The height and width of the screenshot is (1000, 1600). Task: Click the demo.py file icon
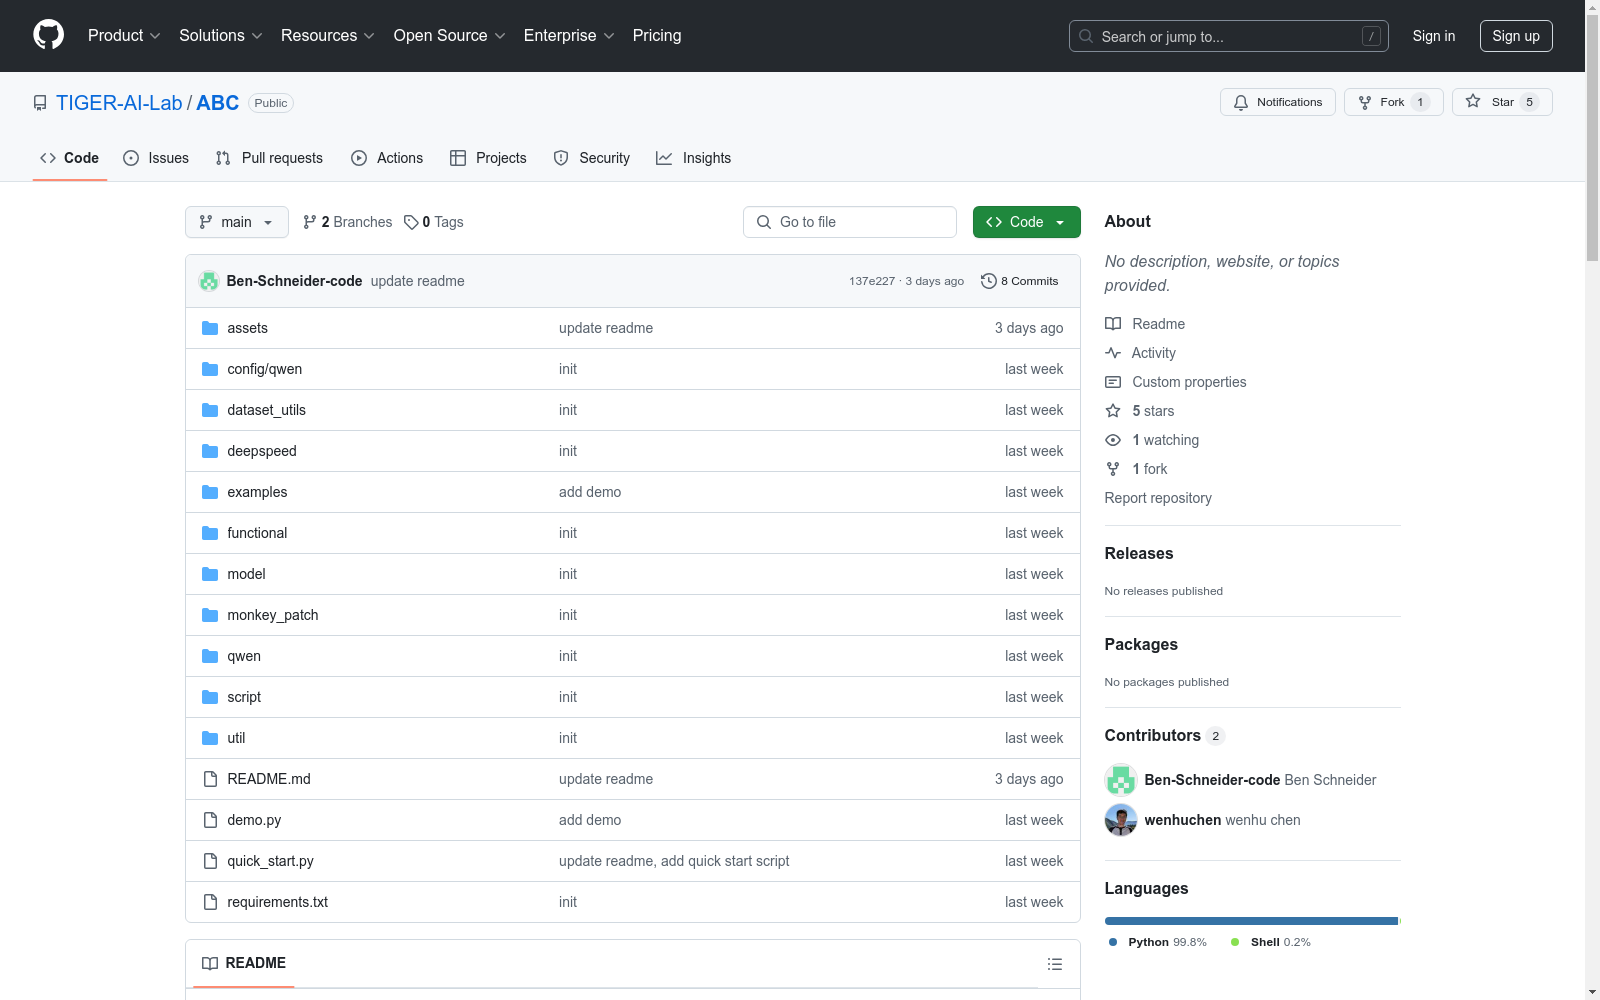click(x=210, y=820)
